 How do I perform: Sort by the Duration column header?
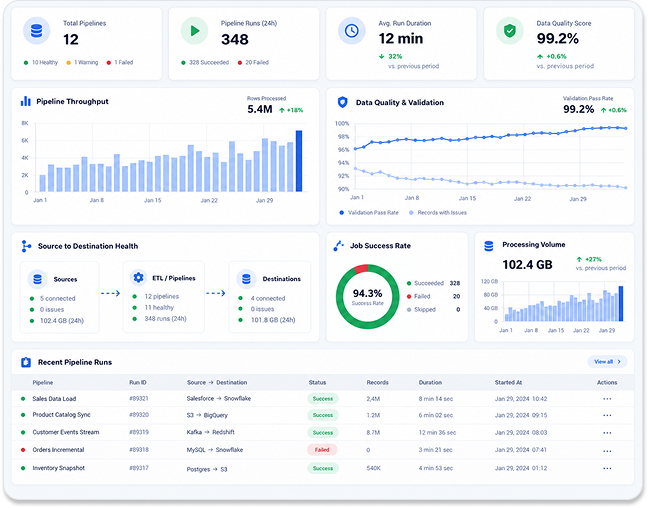coord(430,383)
